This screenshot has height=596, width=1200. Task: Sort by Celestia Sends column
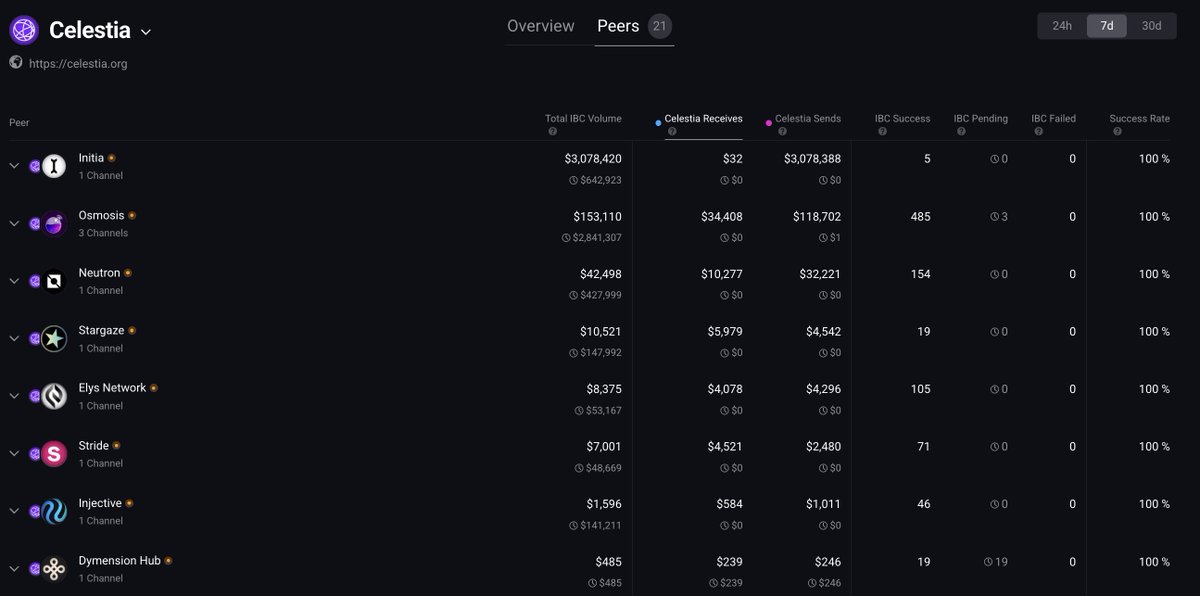point(808,118)
